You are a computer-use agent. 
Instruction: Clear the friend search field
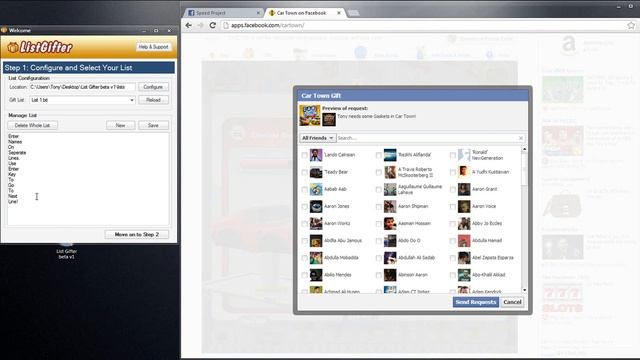520,138
